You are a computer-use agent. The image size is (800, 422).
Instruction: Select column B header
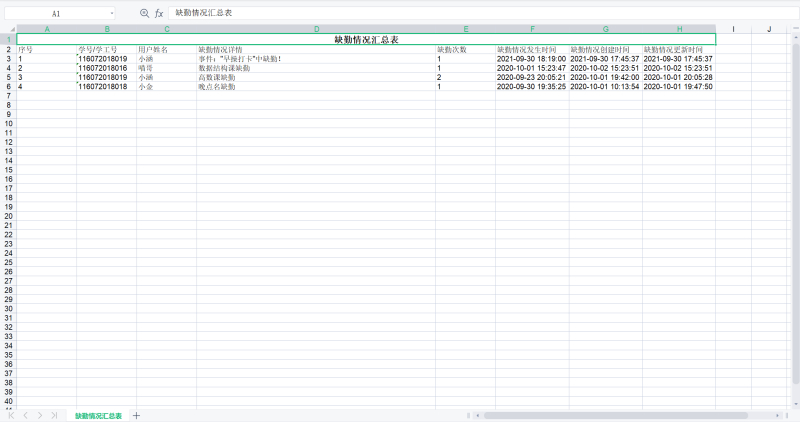pyautogui.click(x=107, y=29)
